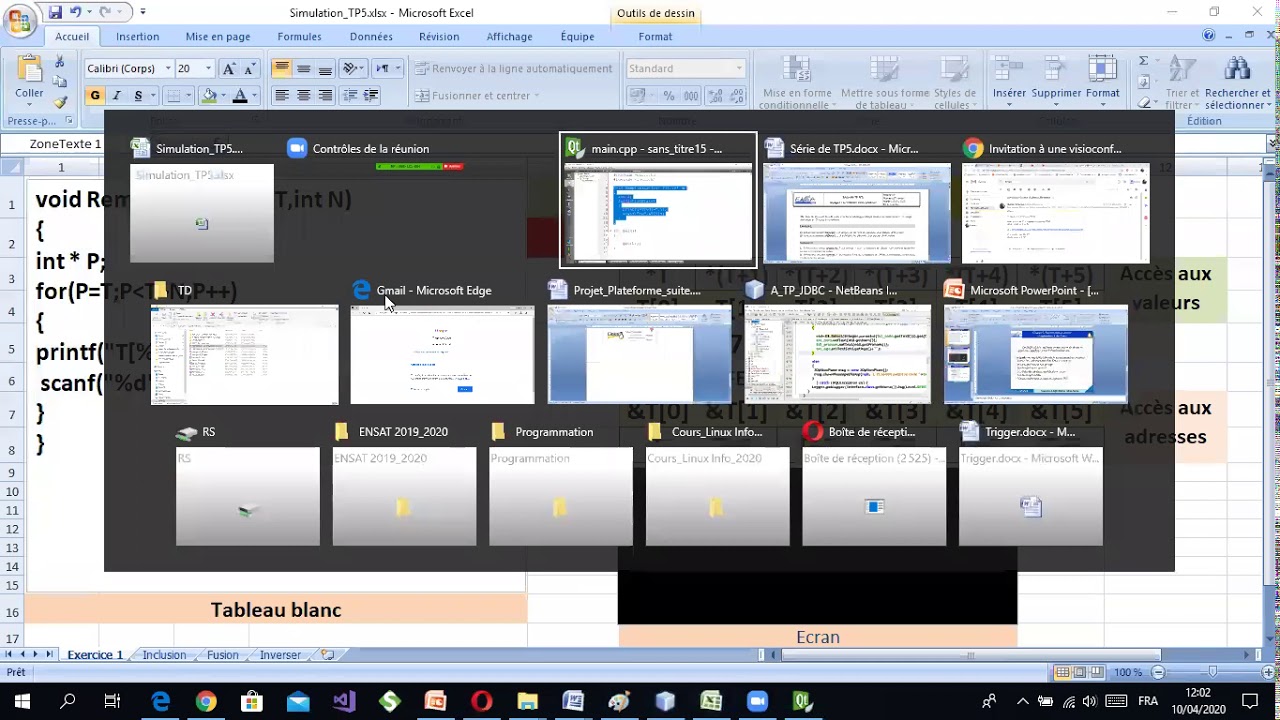Open Windows Start menu
Image resolution: width=1280 pixels, height=720 pixels.
22,701
